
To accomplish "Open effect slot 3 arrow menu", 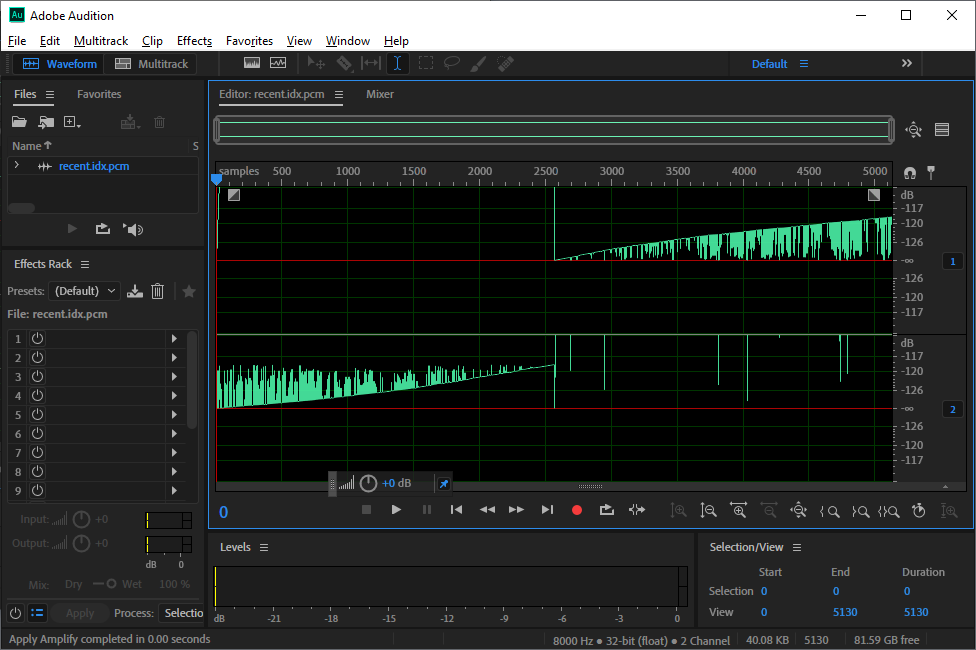I will tap(174, 377).
